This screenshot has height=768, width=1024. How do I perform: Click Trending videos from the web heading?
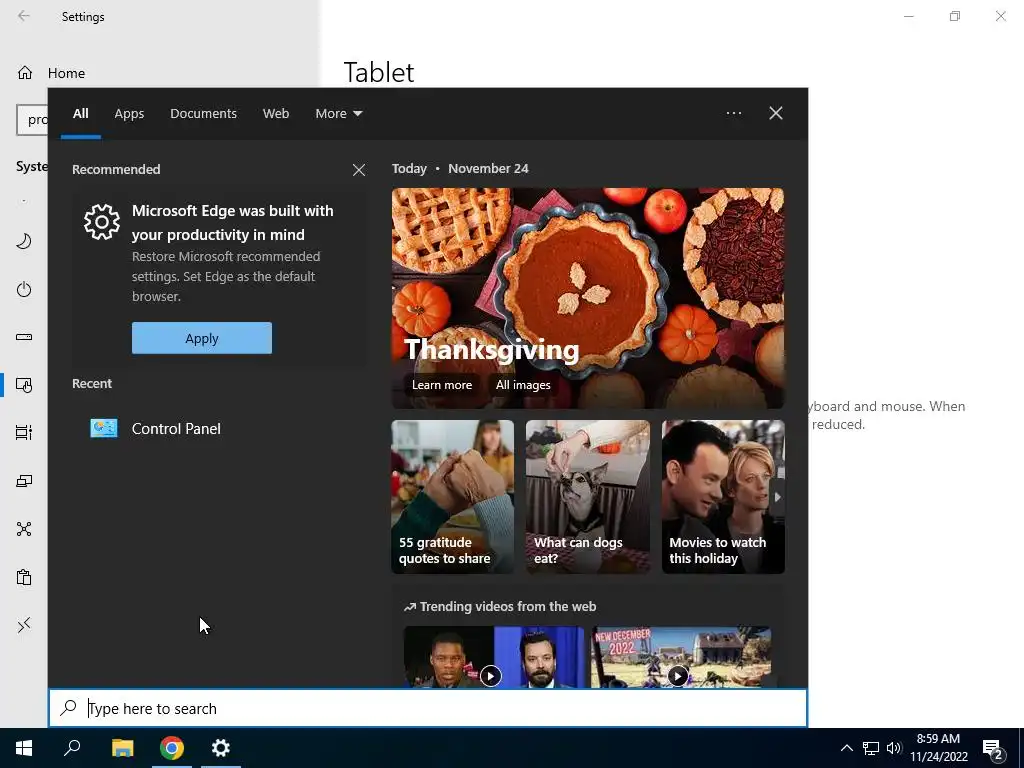tap(500, 607)
